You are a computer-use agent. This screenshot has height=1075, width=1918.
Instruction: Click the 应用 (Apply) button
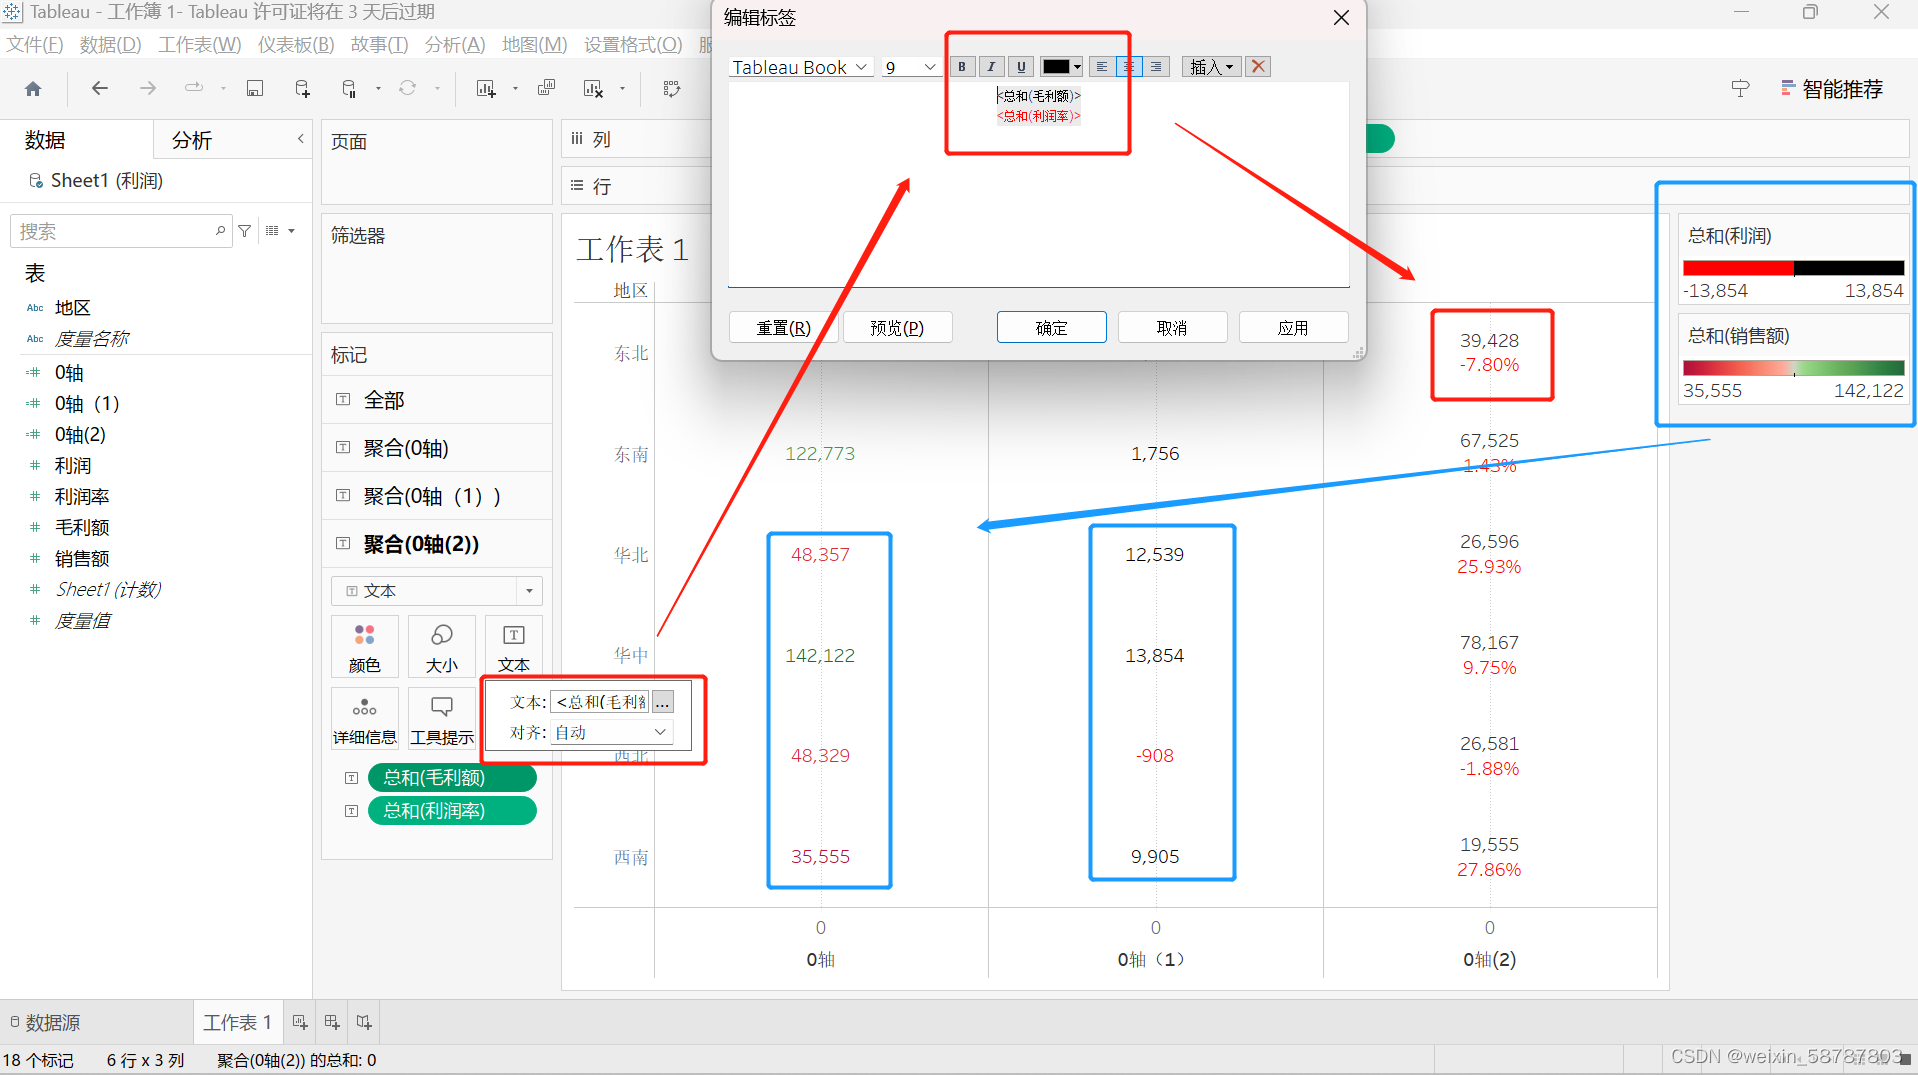click(x=1293, y=327)
